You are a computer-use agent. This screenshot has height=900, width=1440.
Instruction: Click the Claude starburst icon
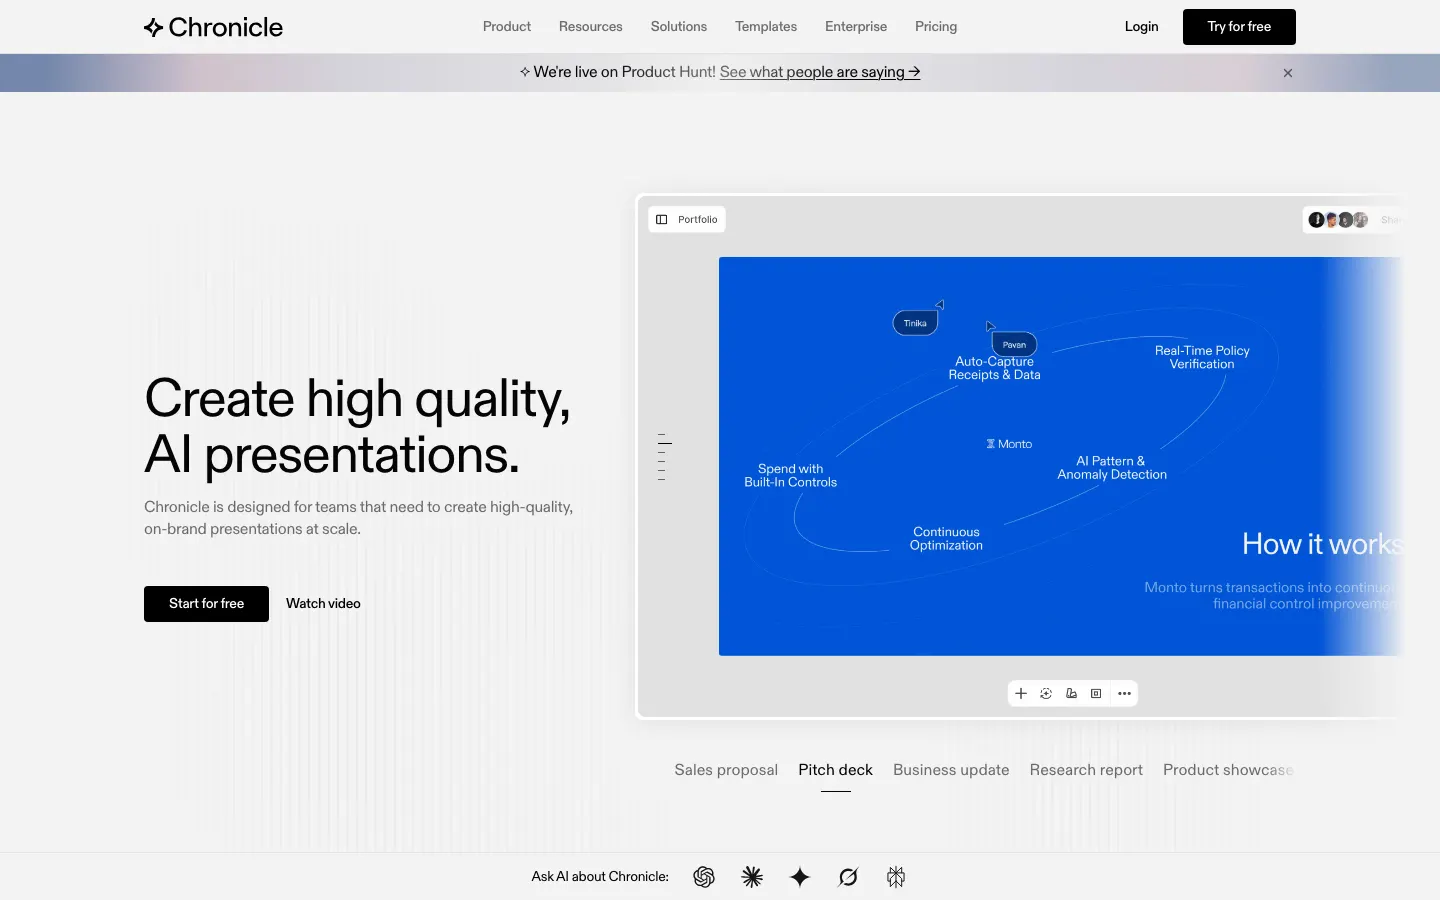(x=752, y=877)
